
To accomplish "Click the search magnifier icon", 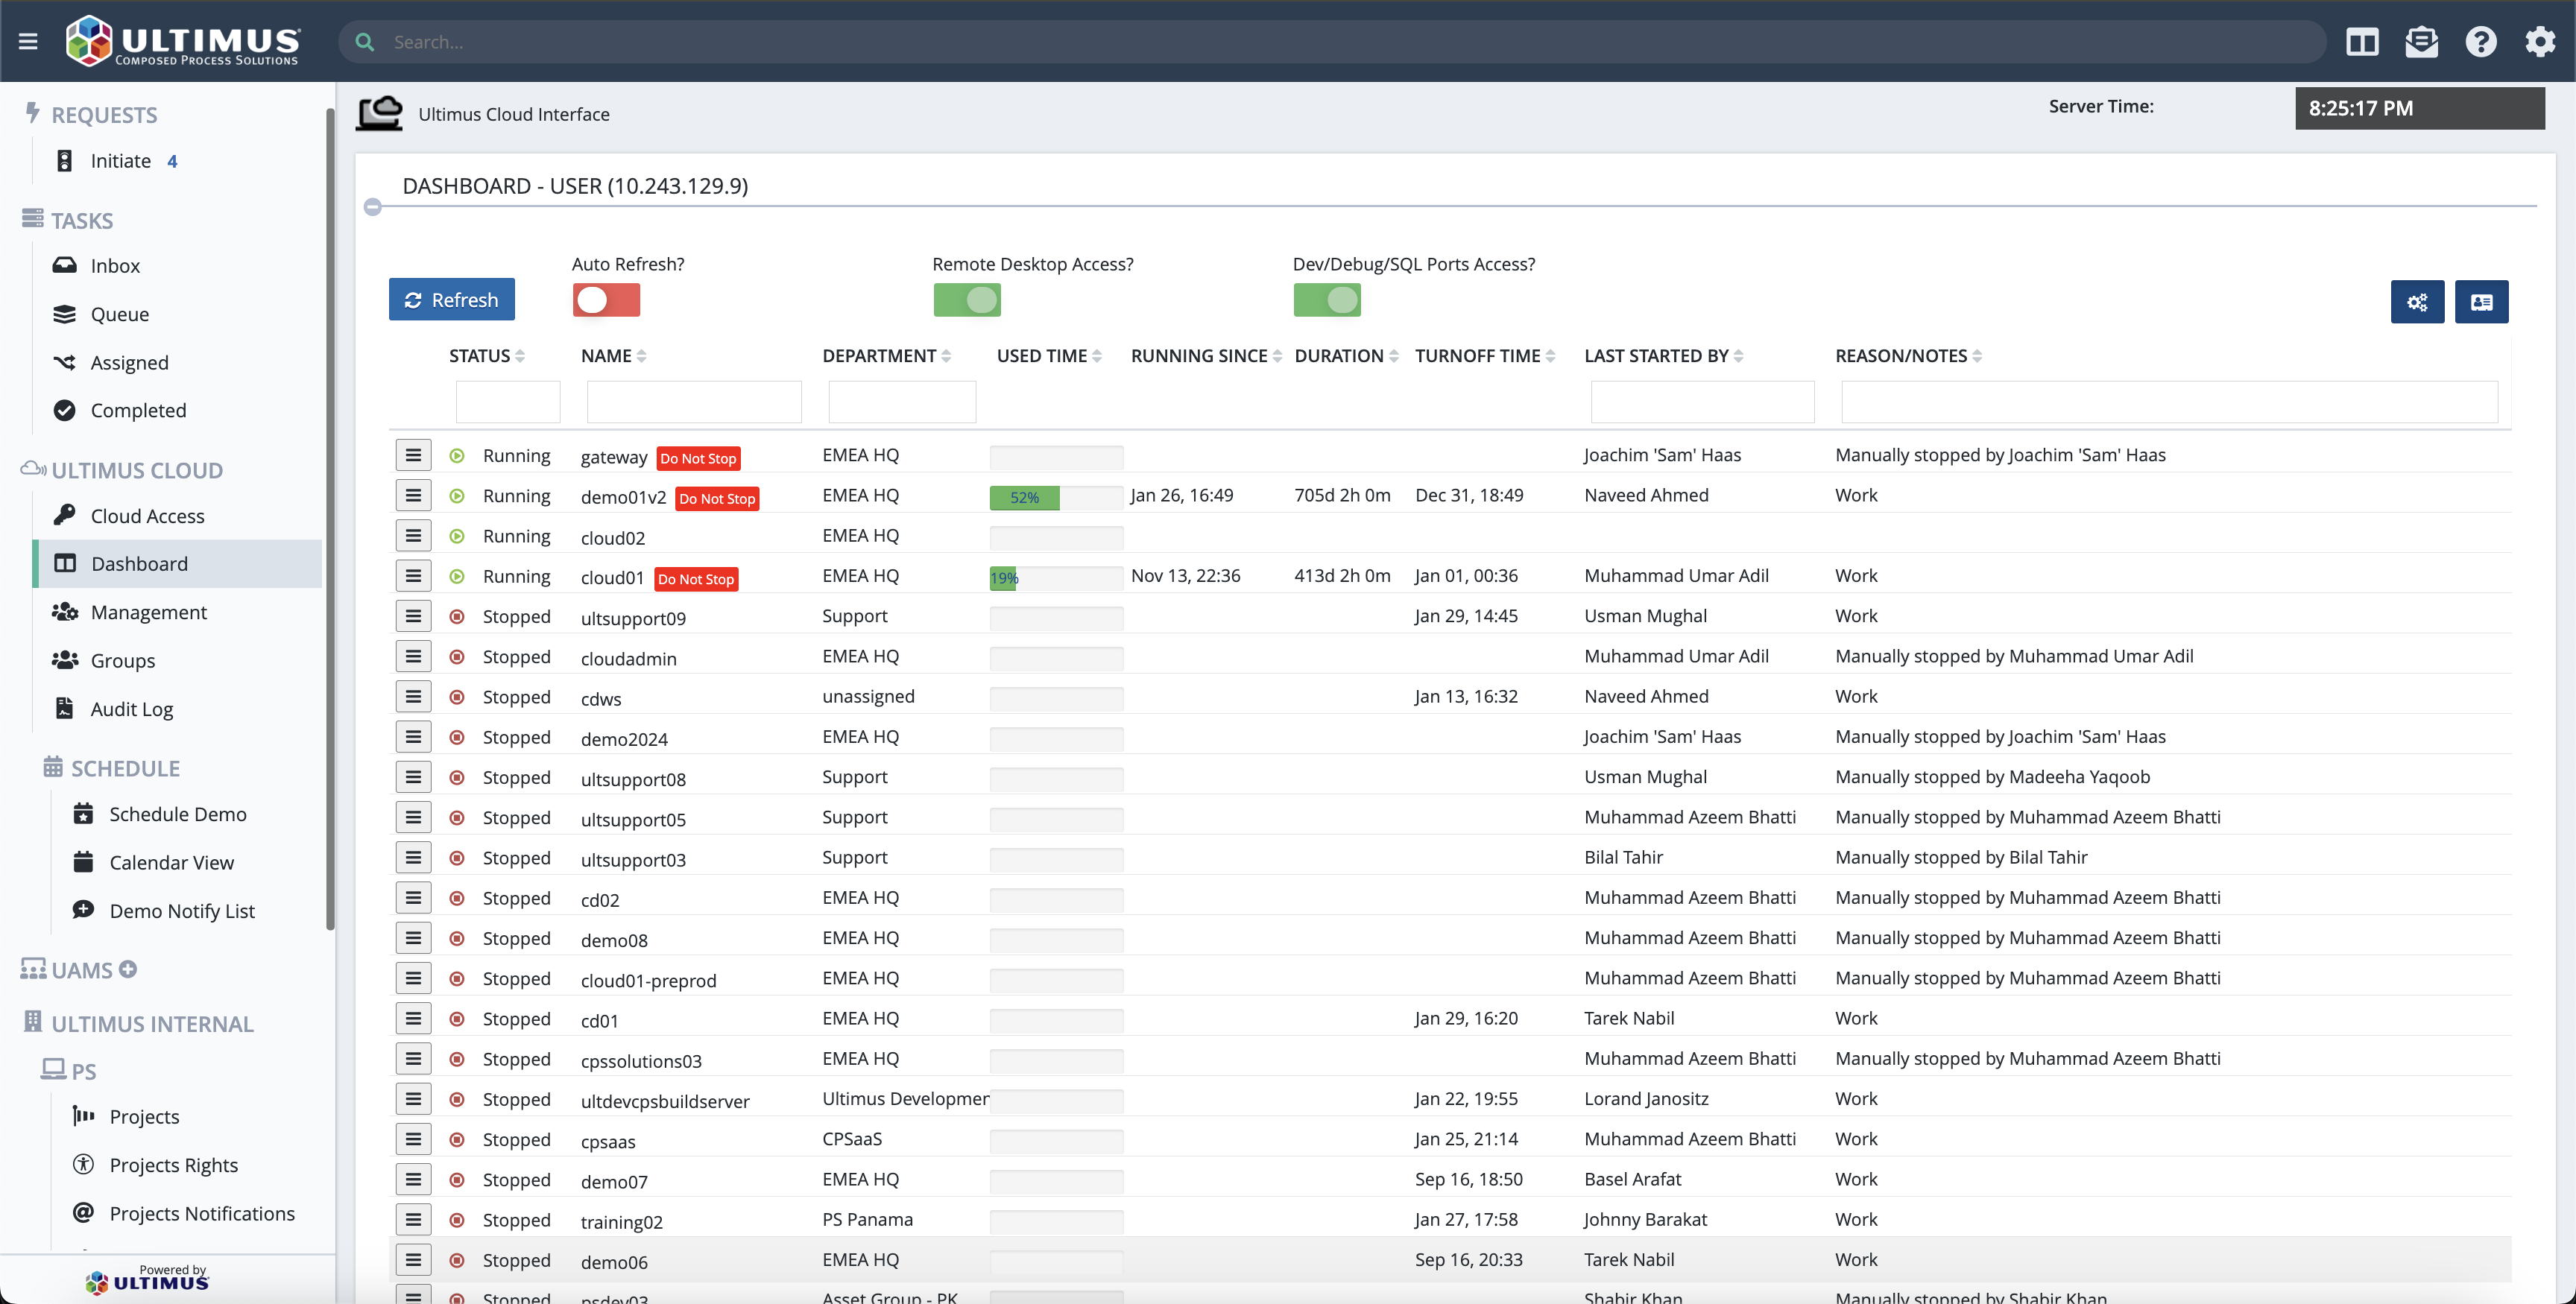I will pos(365,42).
